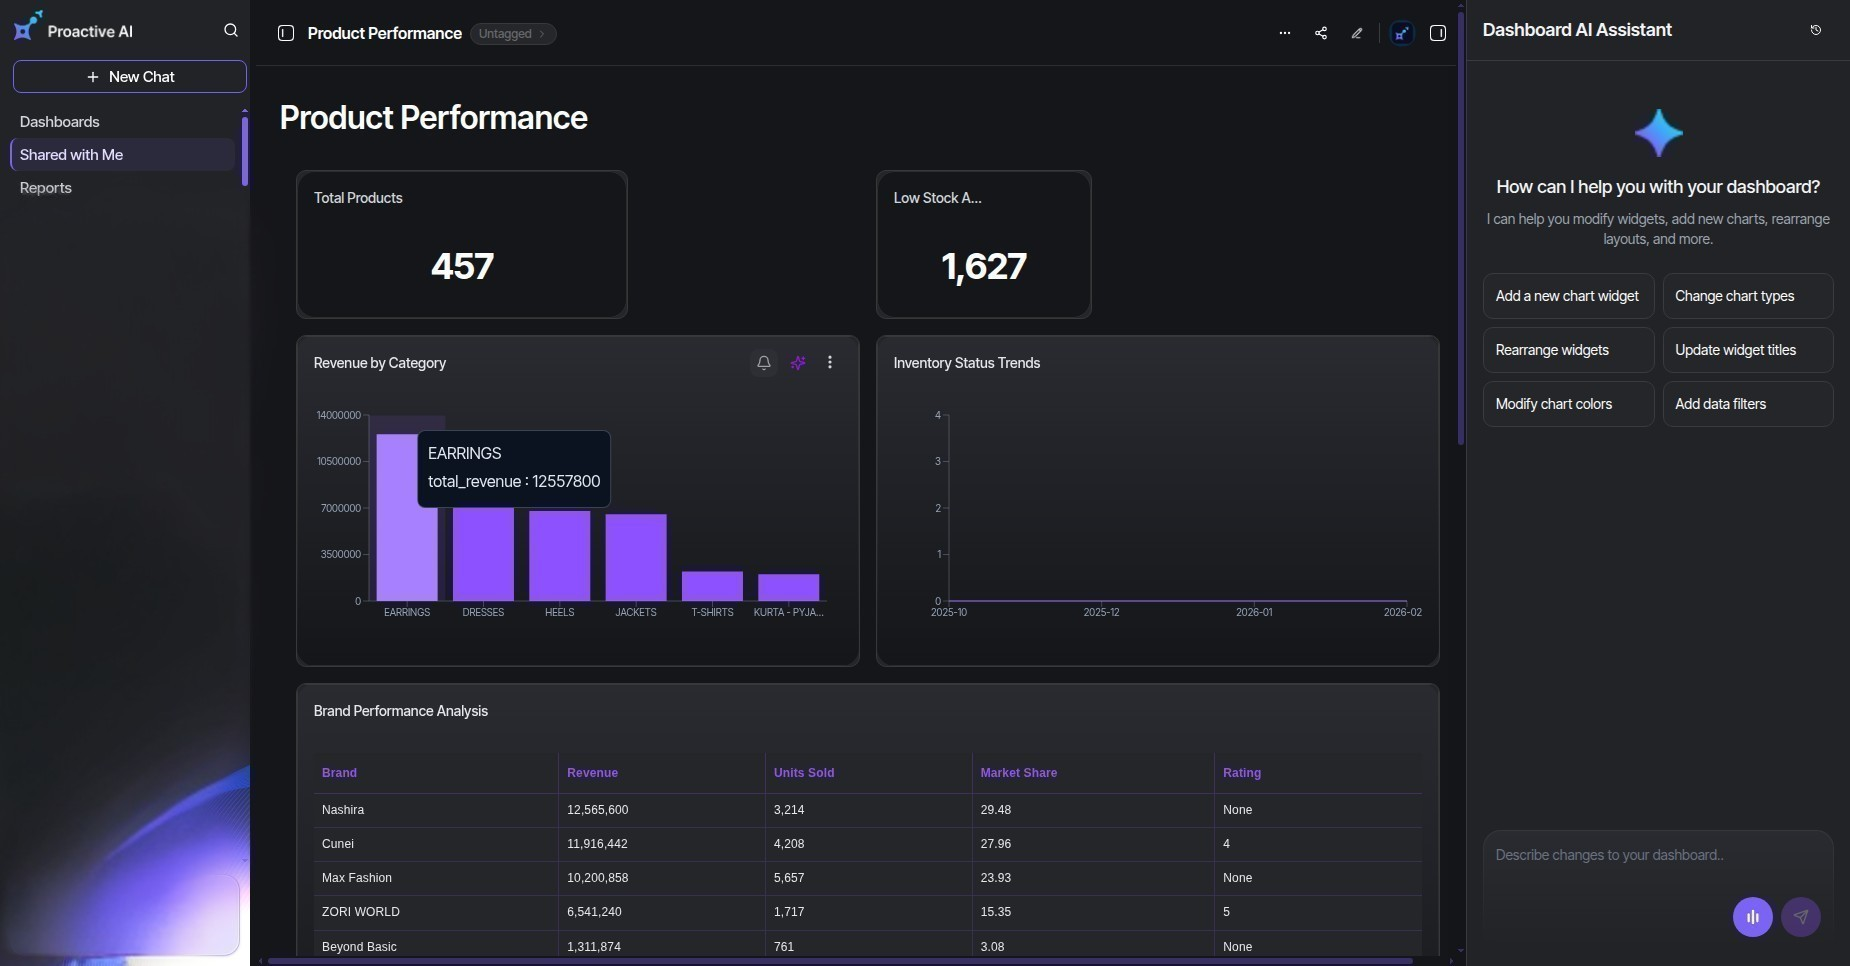Image resolution: width=1850 pixels, height=966 pixels.
Task: Open Dashboards in the sidebar
Action: [x=60, y=122]
